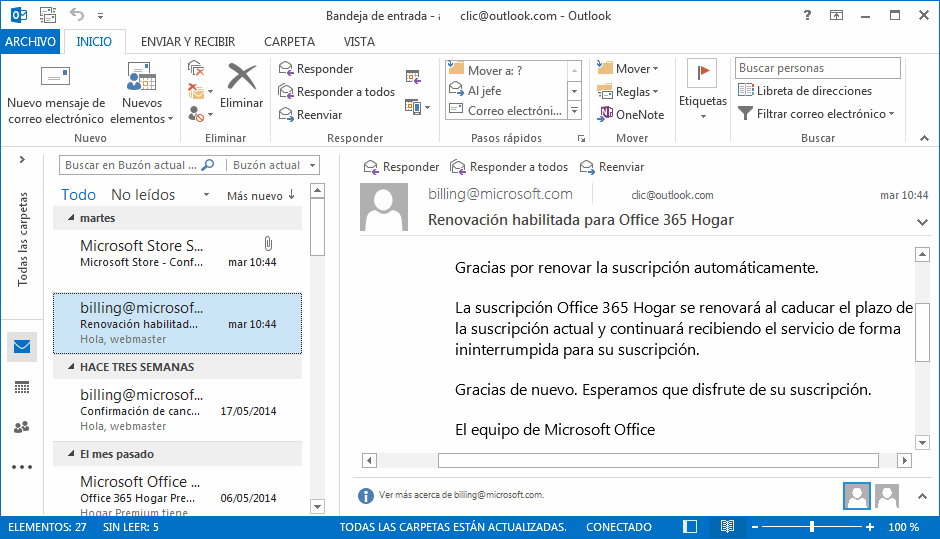Open the People navigation icon
The image size is (940, 539).
22,427
